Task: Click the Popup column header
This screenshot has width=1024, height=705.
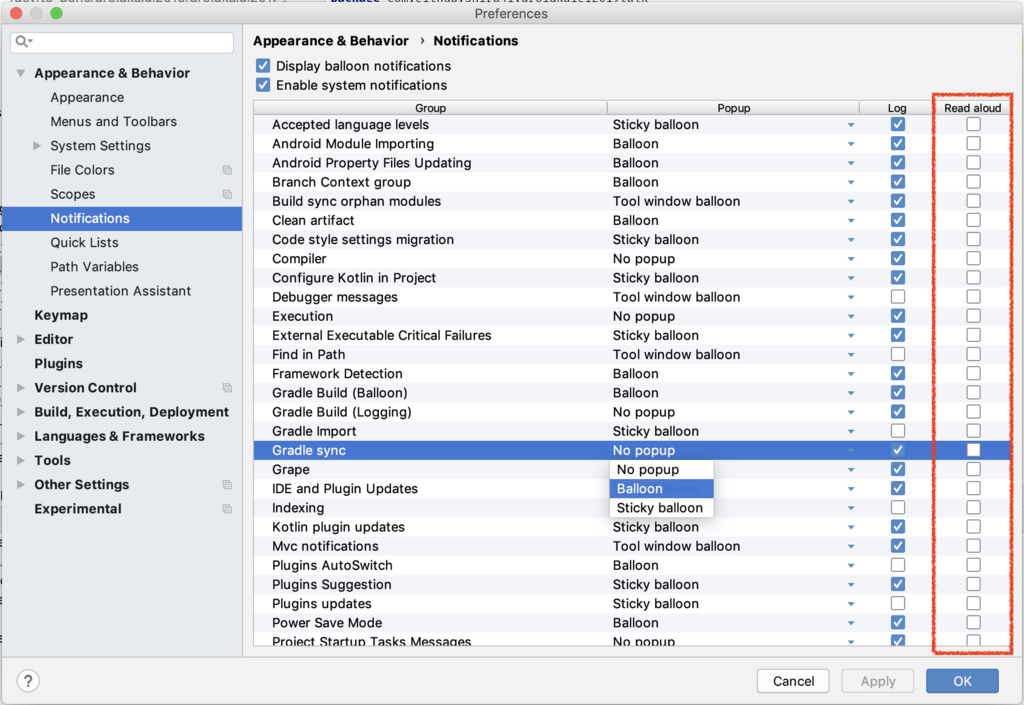Action: [x=733, y=108]
